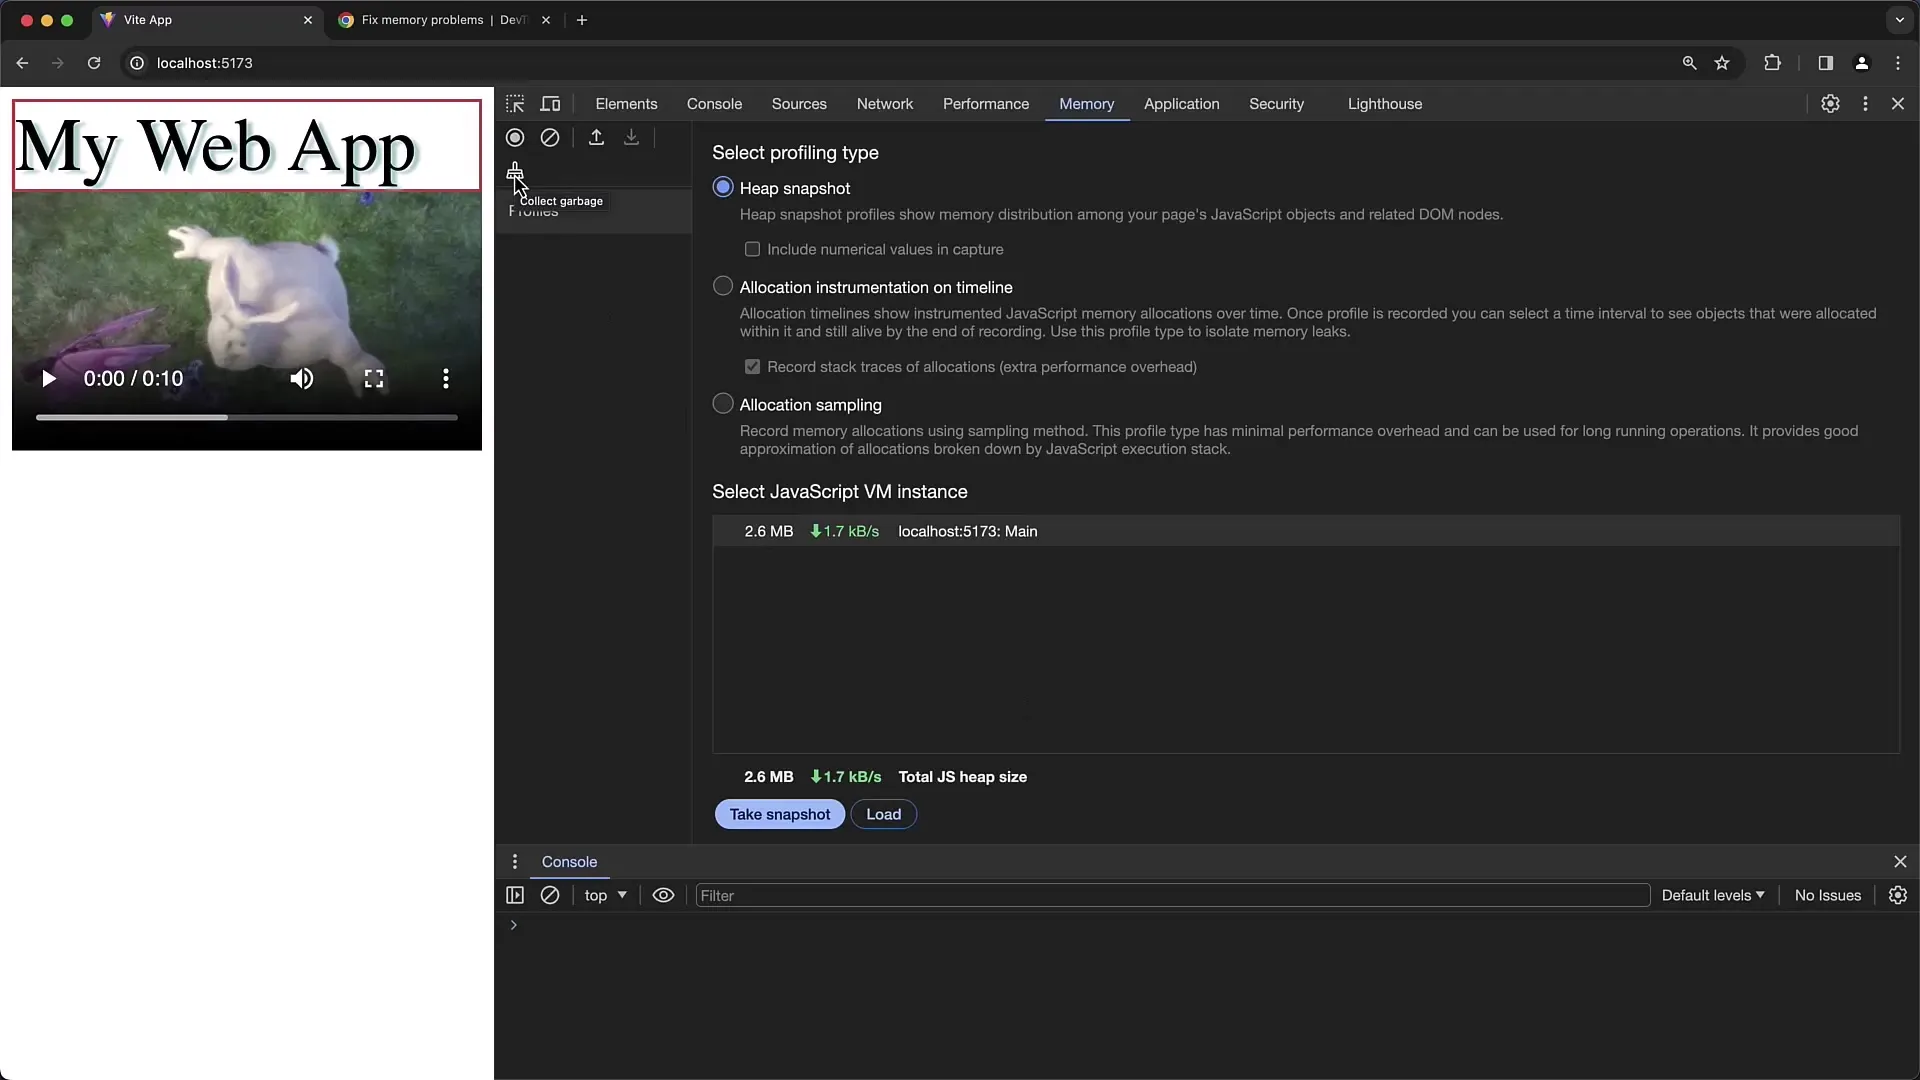The width and height of the screenshot is (1920, 1080).
Task: Click the clear profiles icon
Action: point(550,137)
